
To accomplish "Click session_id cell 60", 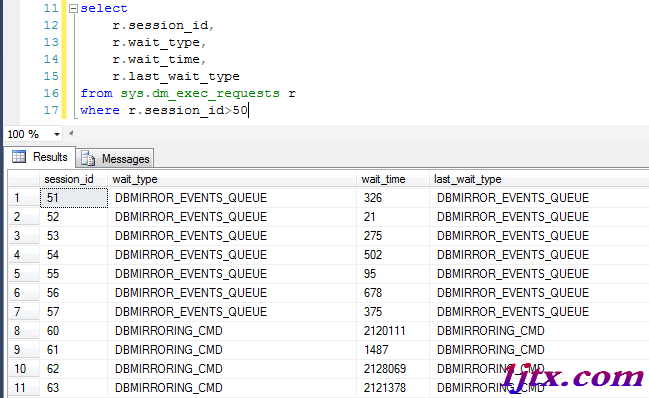I will pyautogui.click(x=74, y=331).
